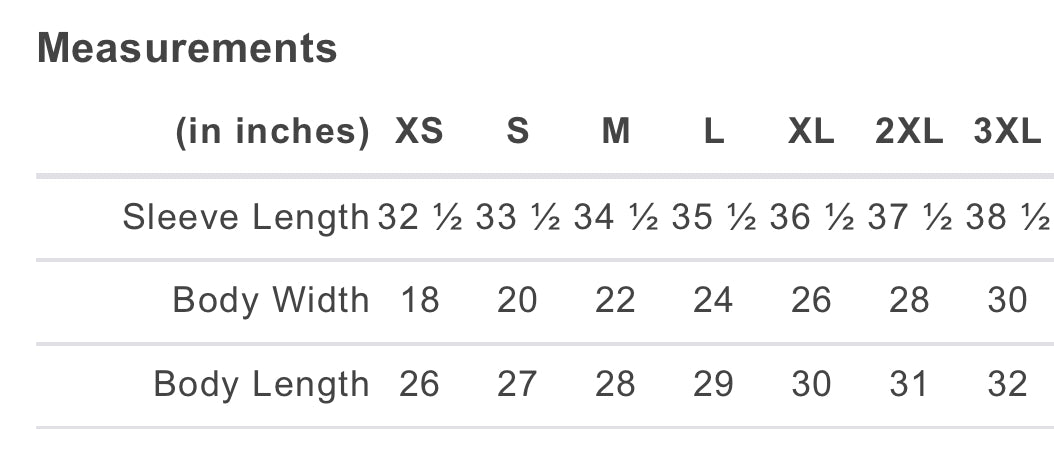Click the Body Width row label
Viewport: 1054px width, 470px height.
[271, 300]
